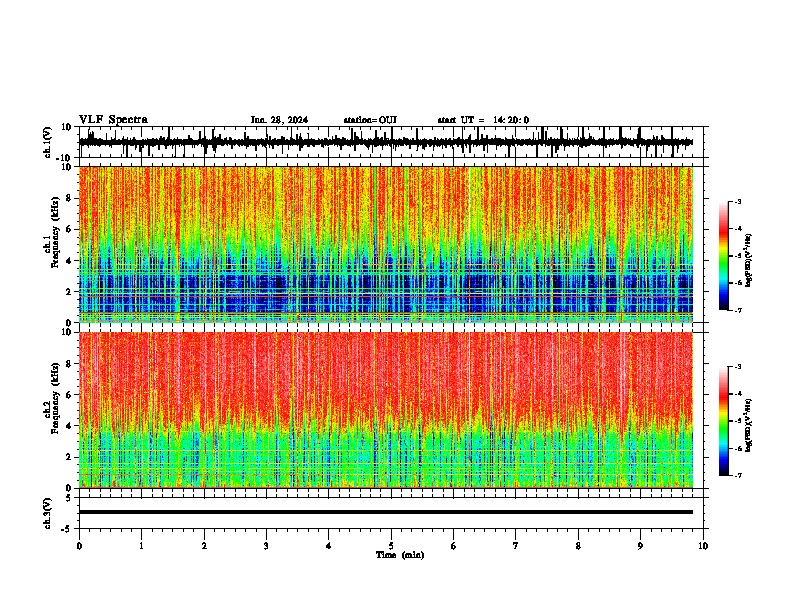Click the "Time (min)" axis label
The height and width of the screenshot is (612, 792).
pyautogui.click(x=400, y=555)
